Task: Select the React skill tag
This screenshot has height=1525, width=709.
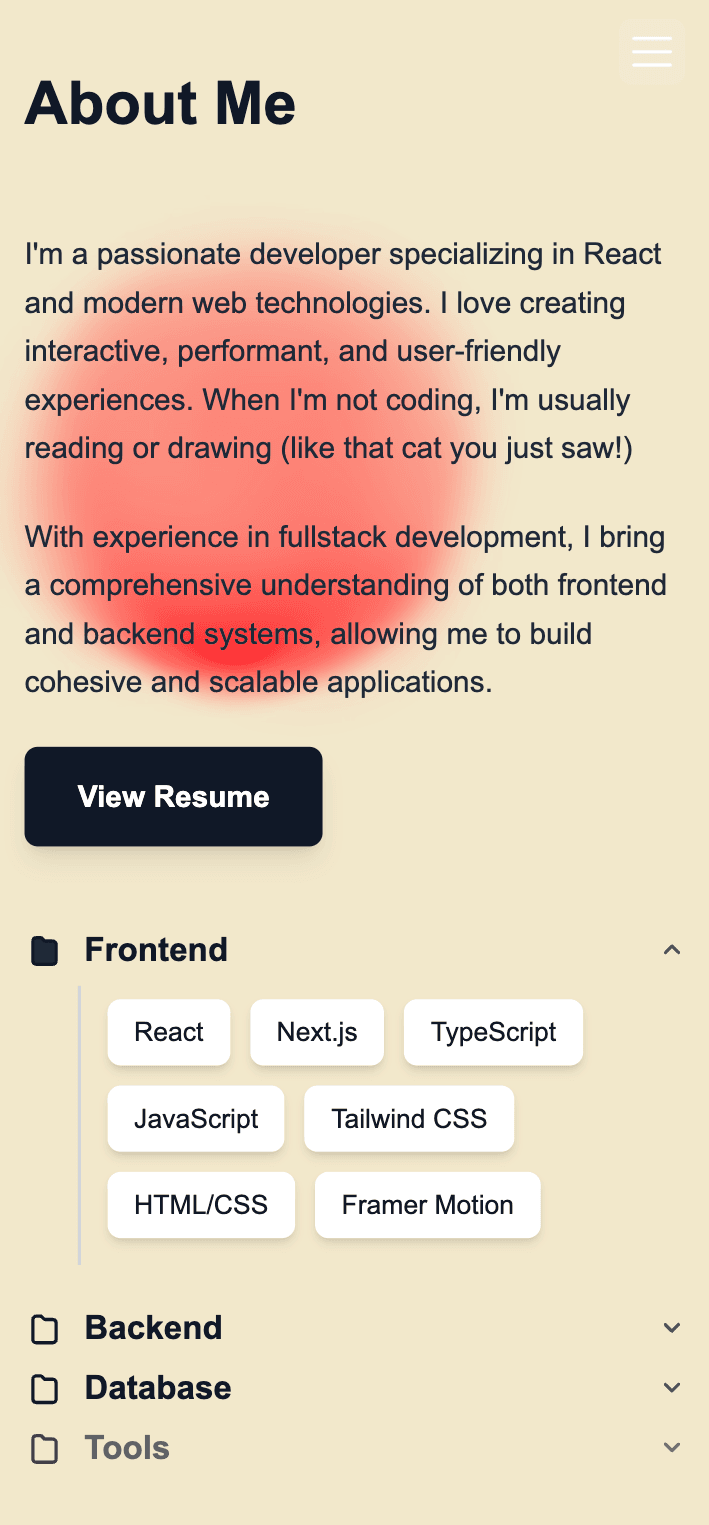Action: [x=169, y=1032]
